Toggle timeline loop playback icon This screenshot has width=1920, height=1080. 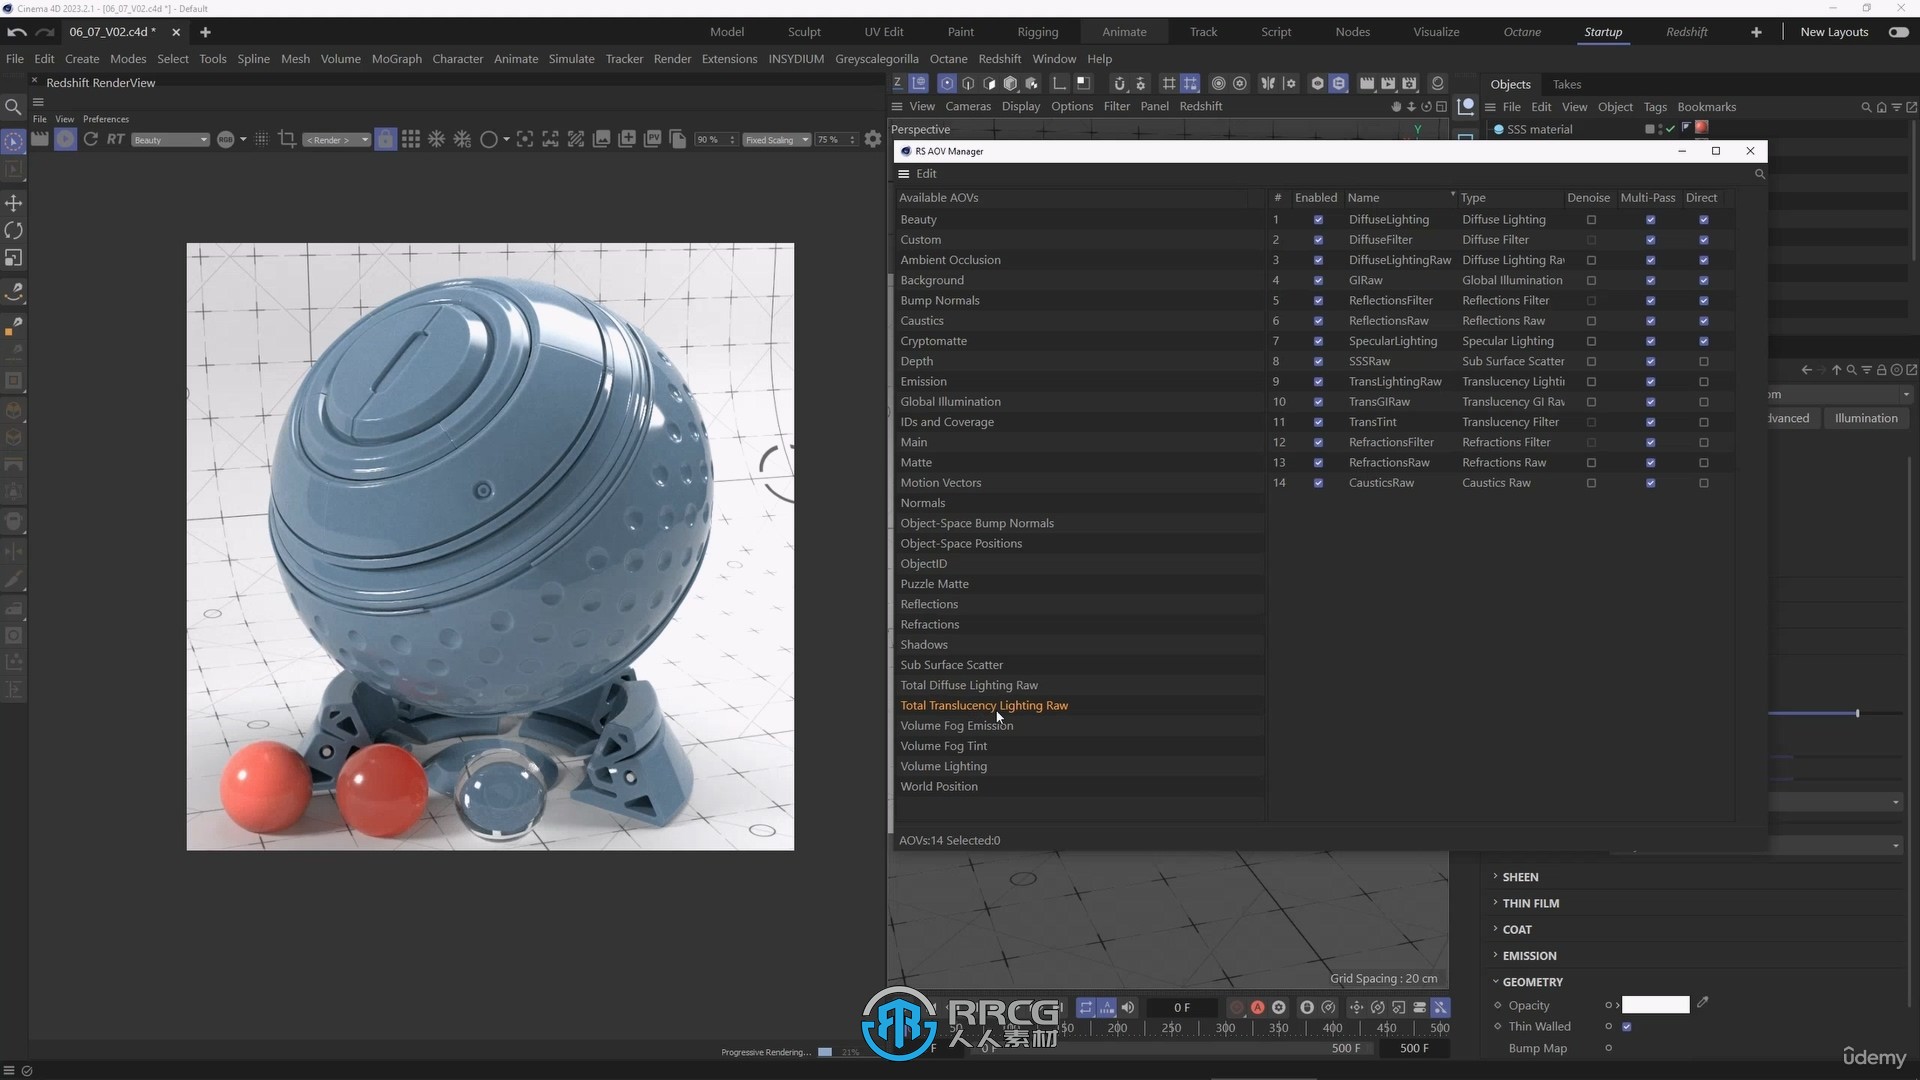1086,1007
